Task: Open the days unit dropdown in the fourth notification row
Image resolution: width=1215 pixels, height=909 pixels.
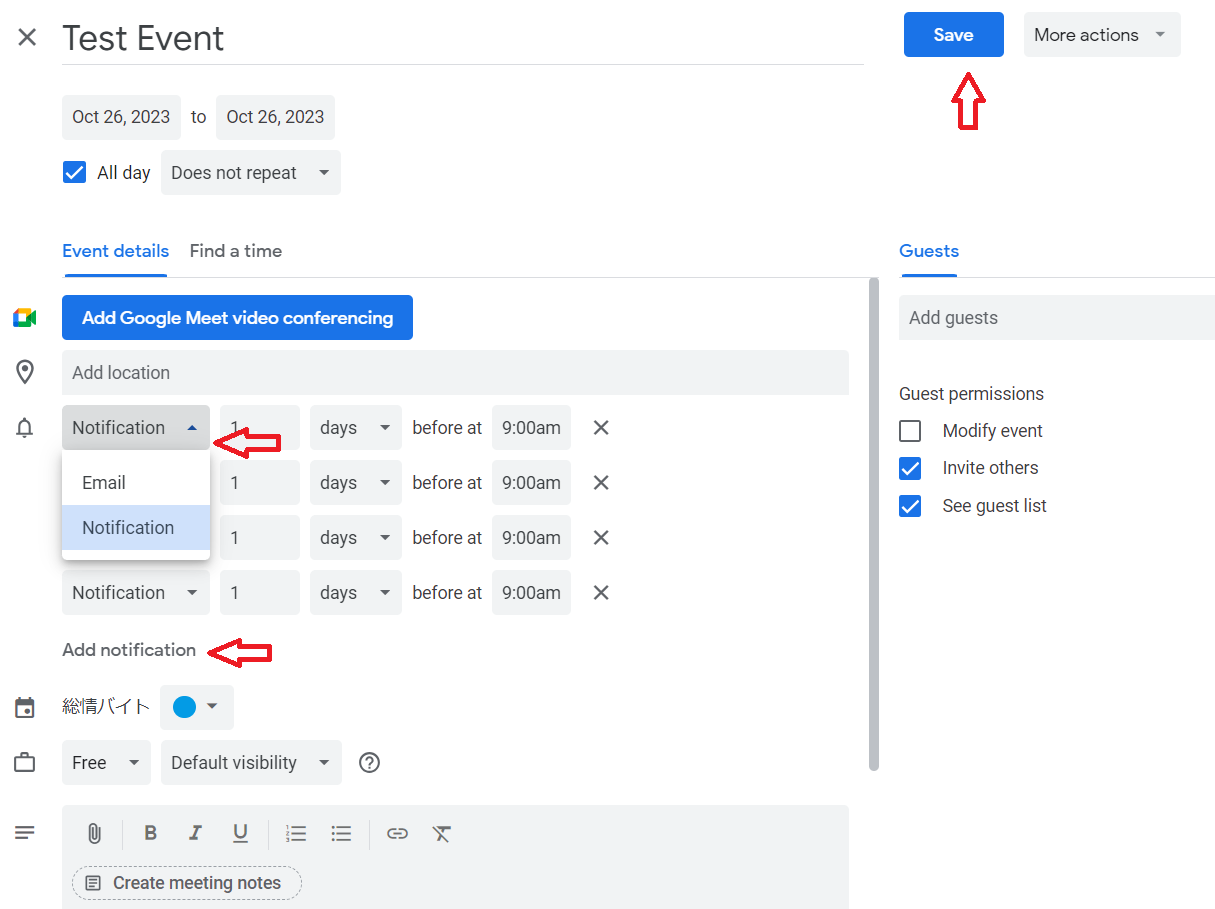Action: 356,593
